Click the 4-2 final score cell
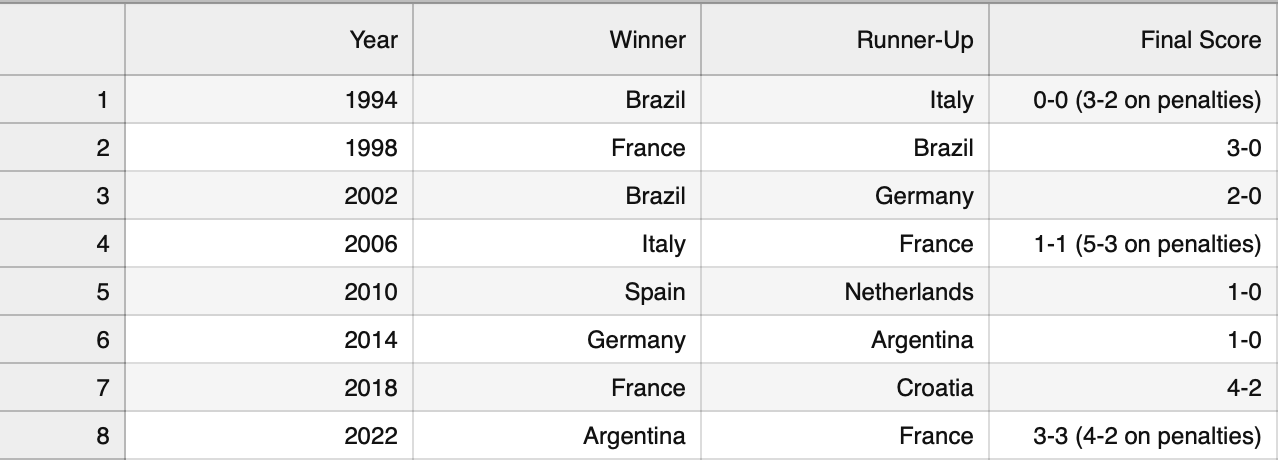 (x=1134, y=388)
